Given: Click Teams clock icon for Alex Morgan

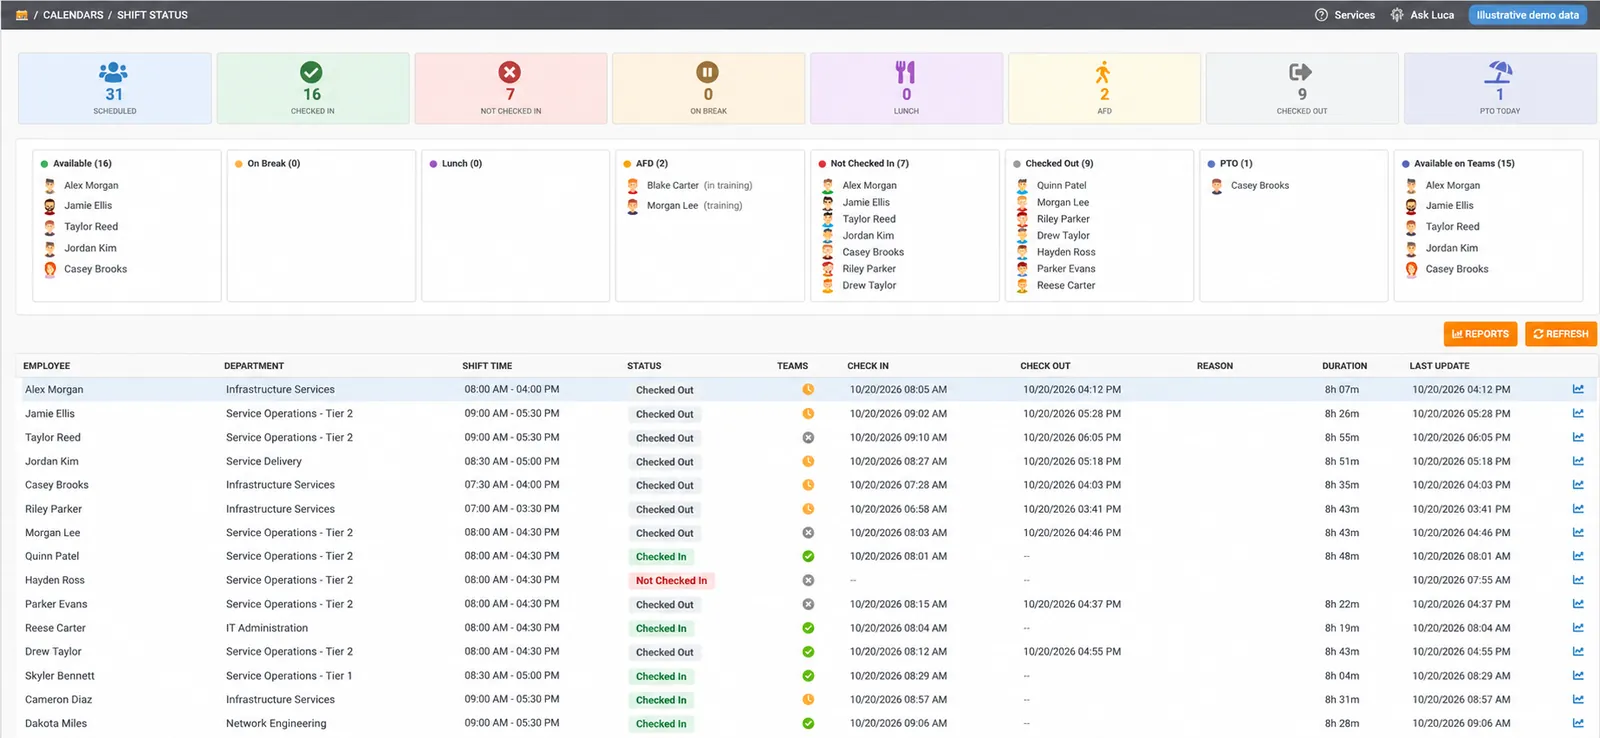Looking at the screenshot, I should point(808,389).
